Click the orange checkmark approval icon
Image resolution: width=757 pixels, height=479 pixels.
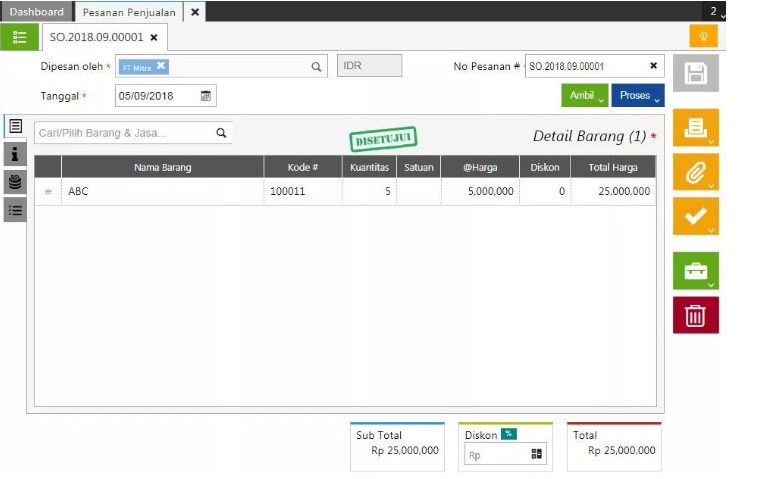(695, 215)
